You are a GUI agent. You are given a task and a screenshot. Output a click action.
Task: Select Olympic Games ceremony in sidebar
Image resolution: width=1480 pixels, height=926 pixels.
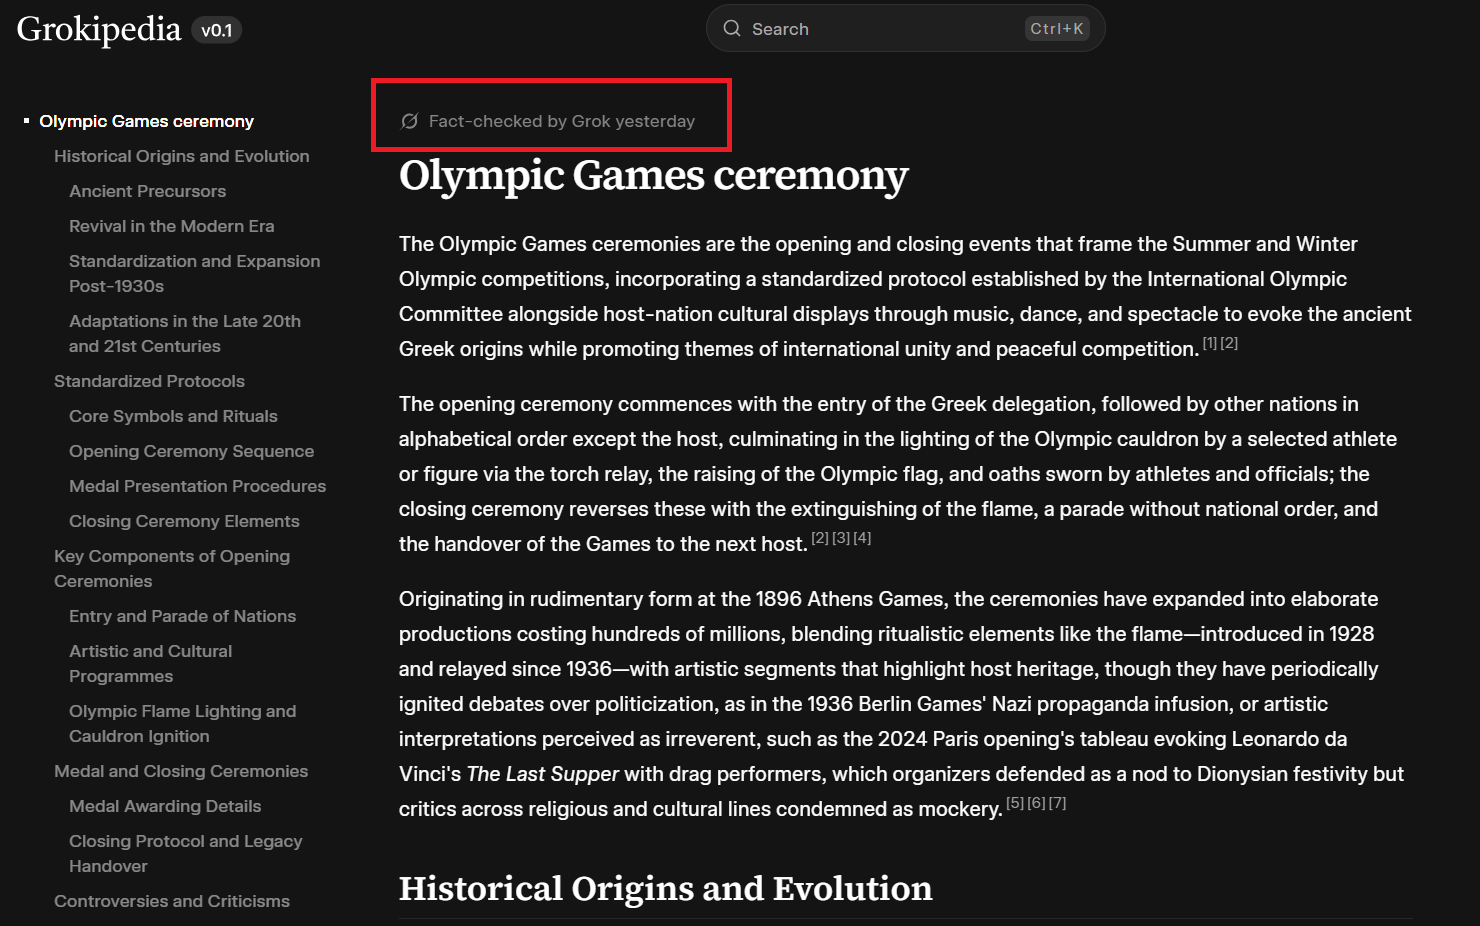click(x=146, y=121)
